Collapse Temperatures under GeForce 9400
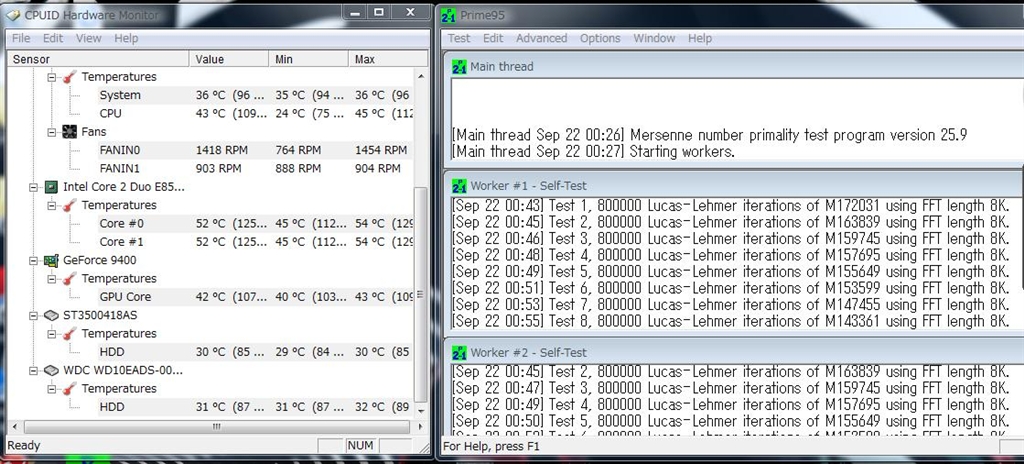This screenshot has height=464, width=1024. 52,278
